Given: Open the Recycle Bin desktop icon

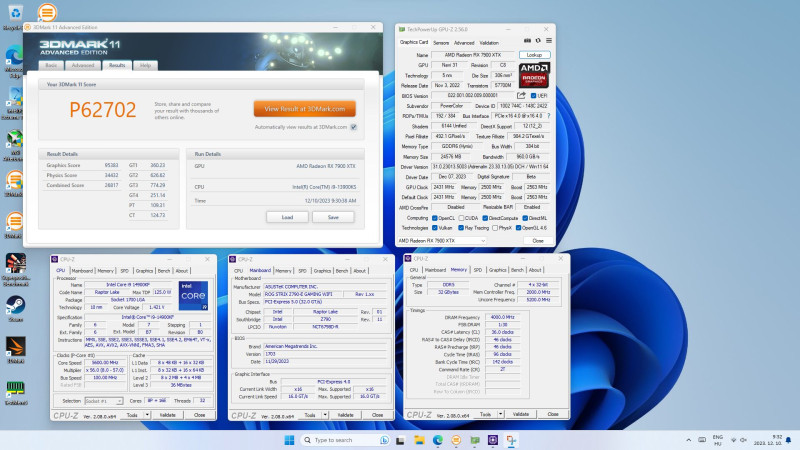Looking at the screenshot, I should pyautogui.click(x=14, y=16).
